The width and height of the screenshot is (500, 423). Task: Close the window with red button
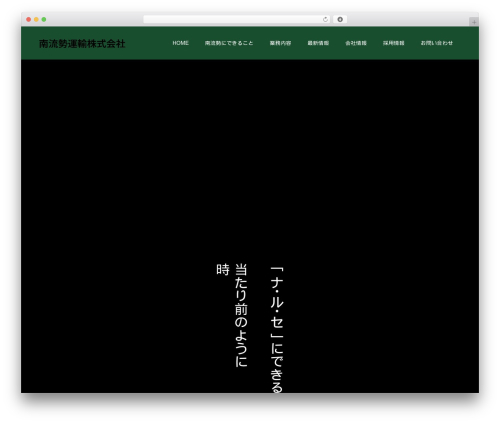click(x=29, y=20)
